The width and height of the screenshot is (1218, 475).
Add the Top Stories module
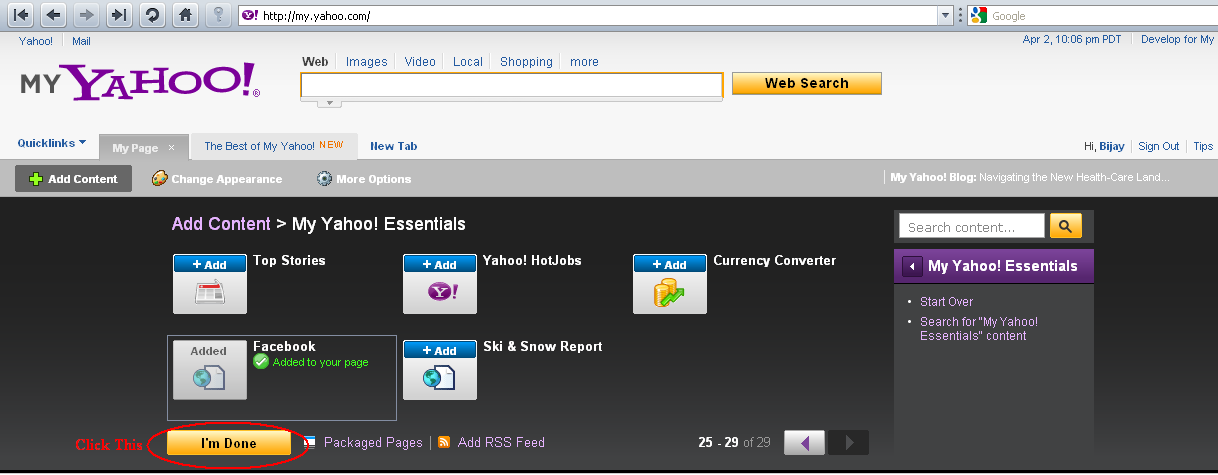click(210, 264)
